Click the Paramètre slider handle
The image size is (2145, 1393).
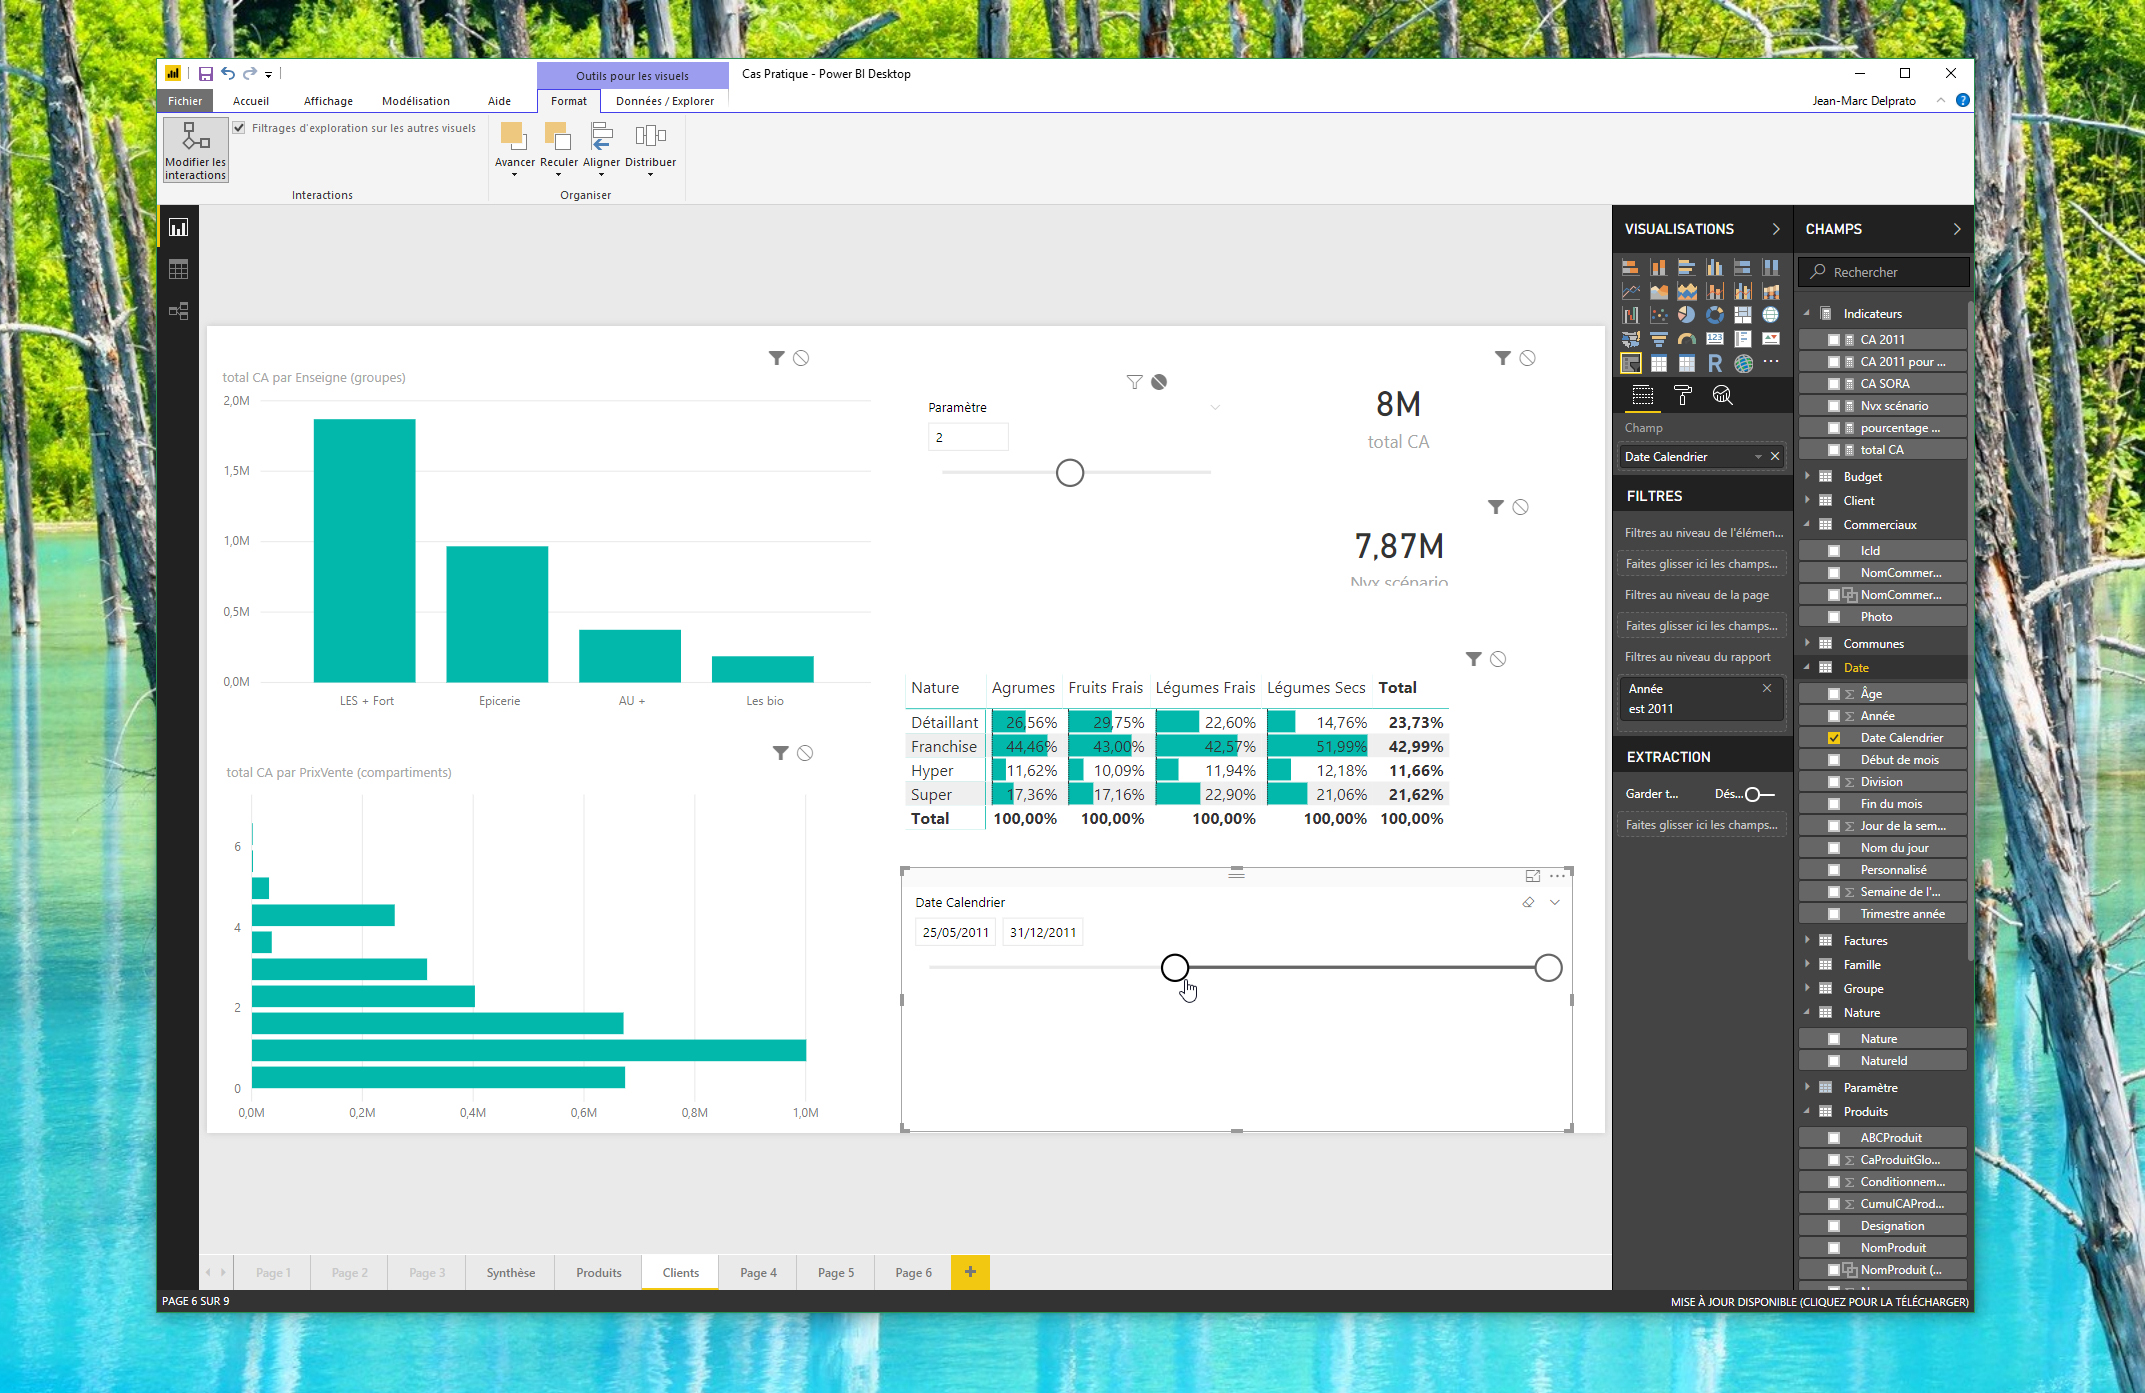pyautogui.click(x=1070, y=473)
